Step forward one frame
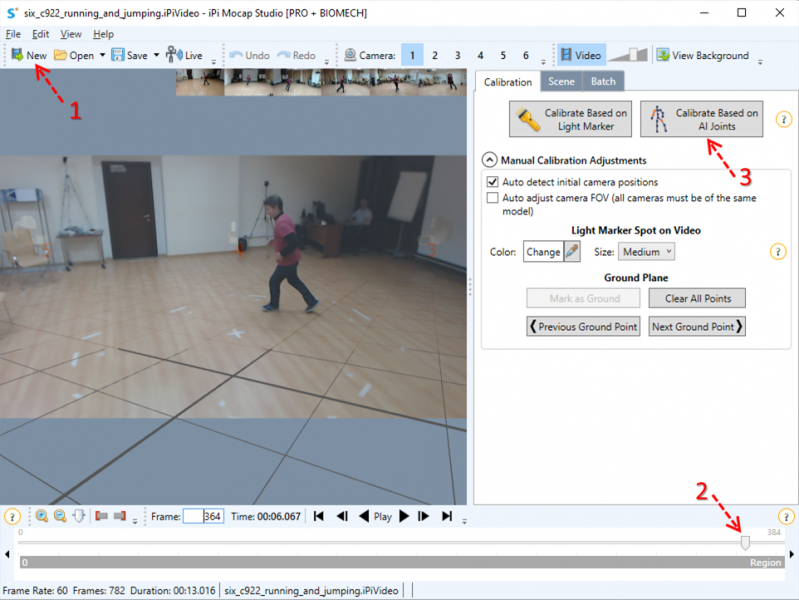The height and width of the screenshot is (600, 799). click(x=423, y=516)
